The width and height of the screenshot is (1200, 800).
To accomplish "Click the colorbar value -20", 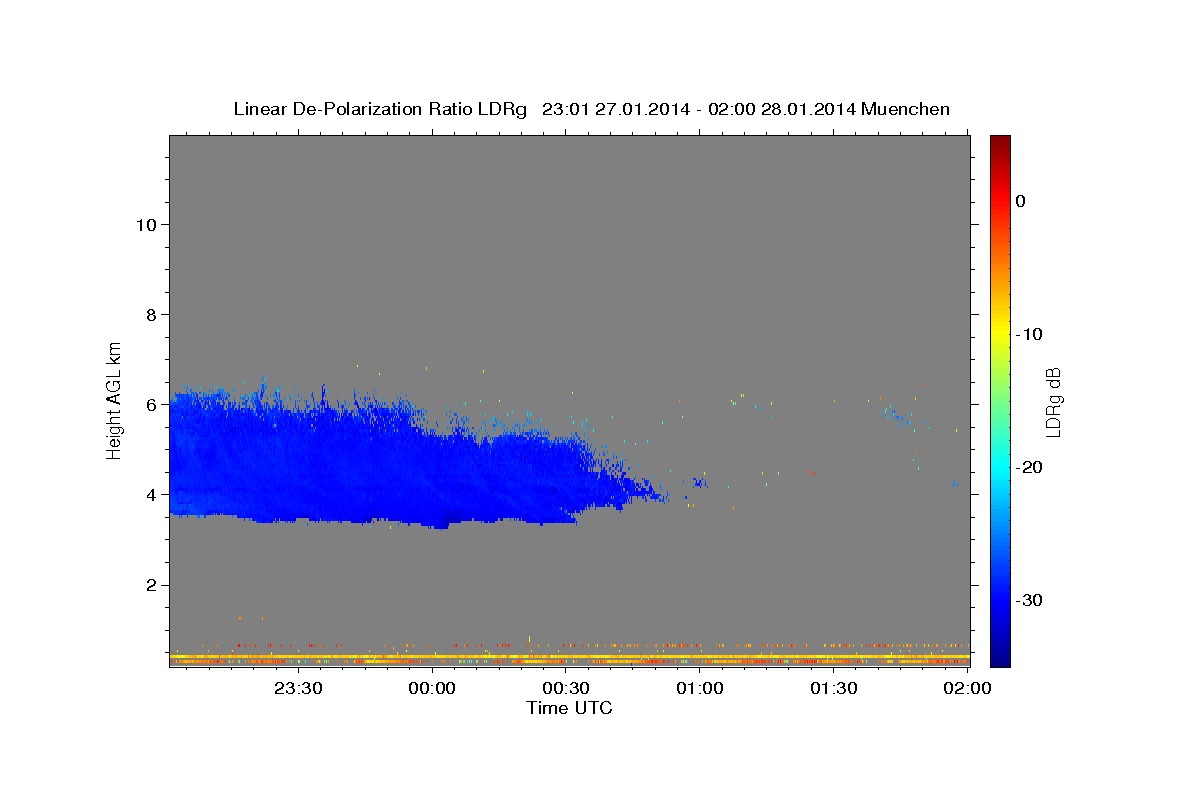I will click(1029, 467).
